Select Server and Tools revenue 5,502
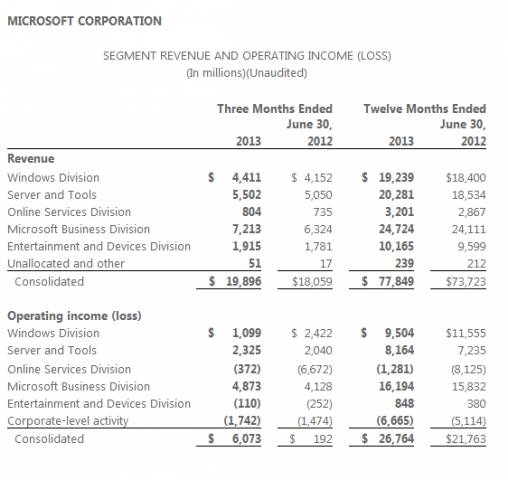The image size is (508, 480). tap(246, 195)
